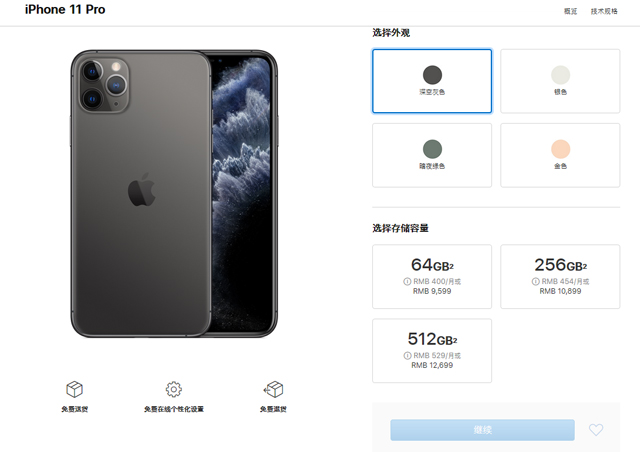Click the blue 继续 continue button
The image size is (640, 452).
482,430
